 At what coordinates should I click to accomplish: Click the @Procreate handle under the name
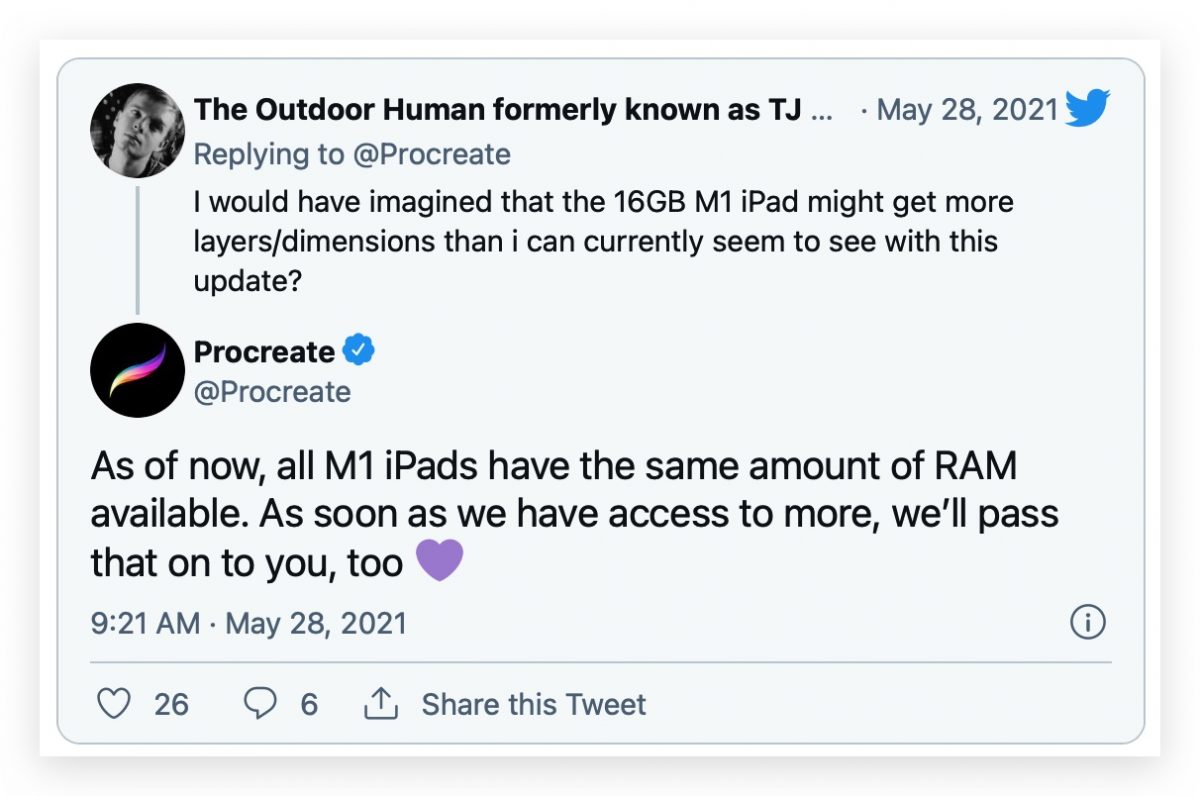tap(272, 391)
